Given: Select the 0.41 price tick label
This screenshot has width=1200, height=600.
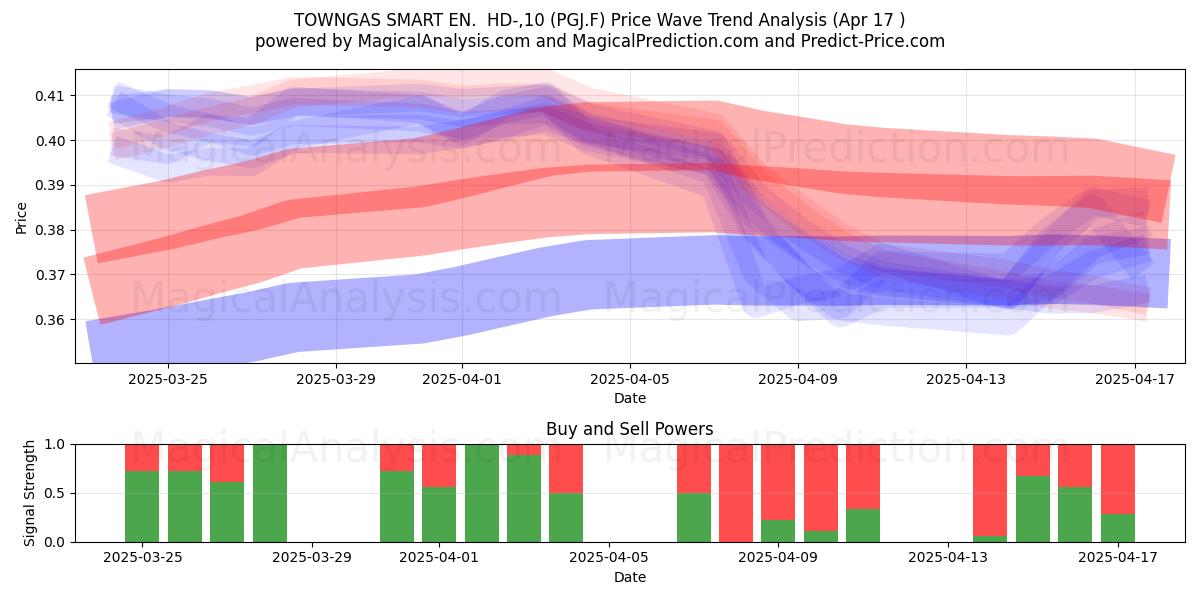Looking at the screenshot, I should point(51,96).
